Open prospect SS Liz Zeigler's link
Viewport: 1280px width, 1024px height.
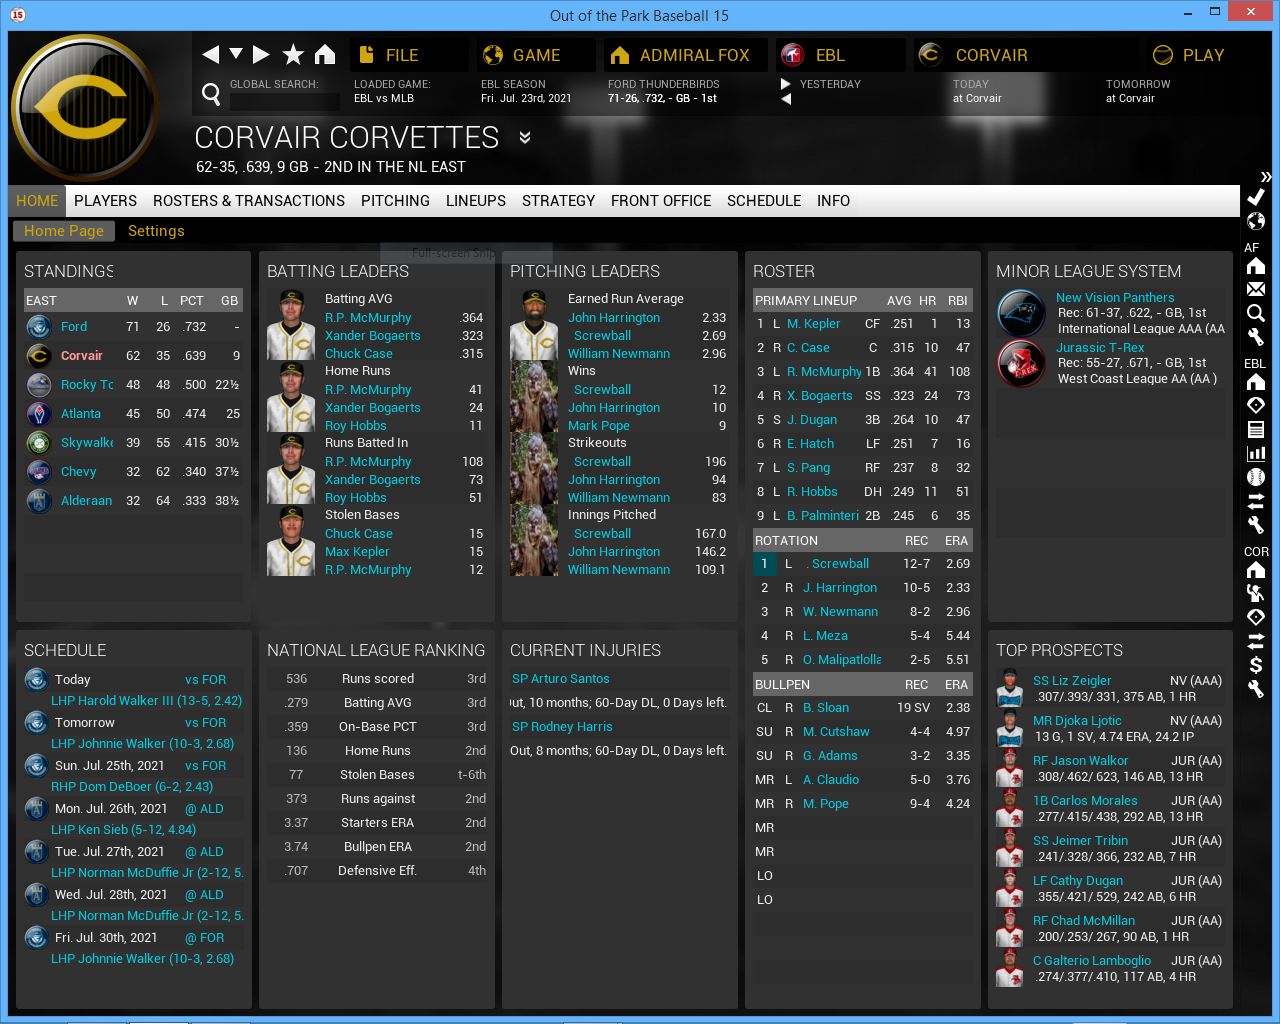(1072, 680)
